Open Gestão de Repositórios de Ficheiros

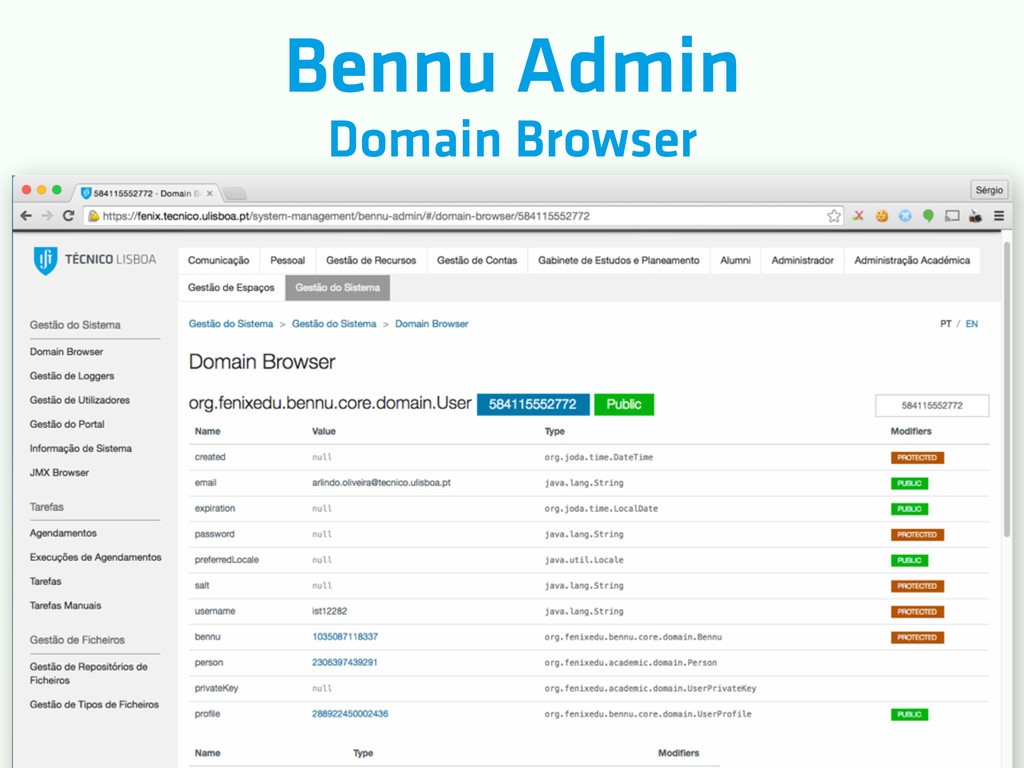click(88, 673)
